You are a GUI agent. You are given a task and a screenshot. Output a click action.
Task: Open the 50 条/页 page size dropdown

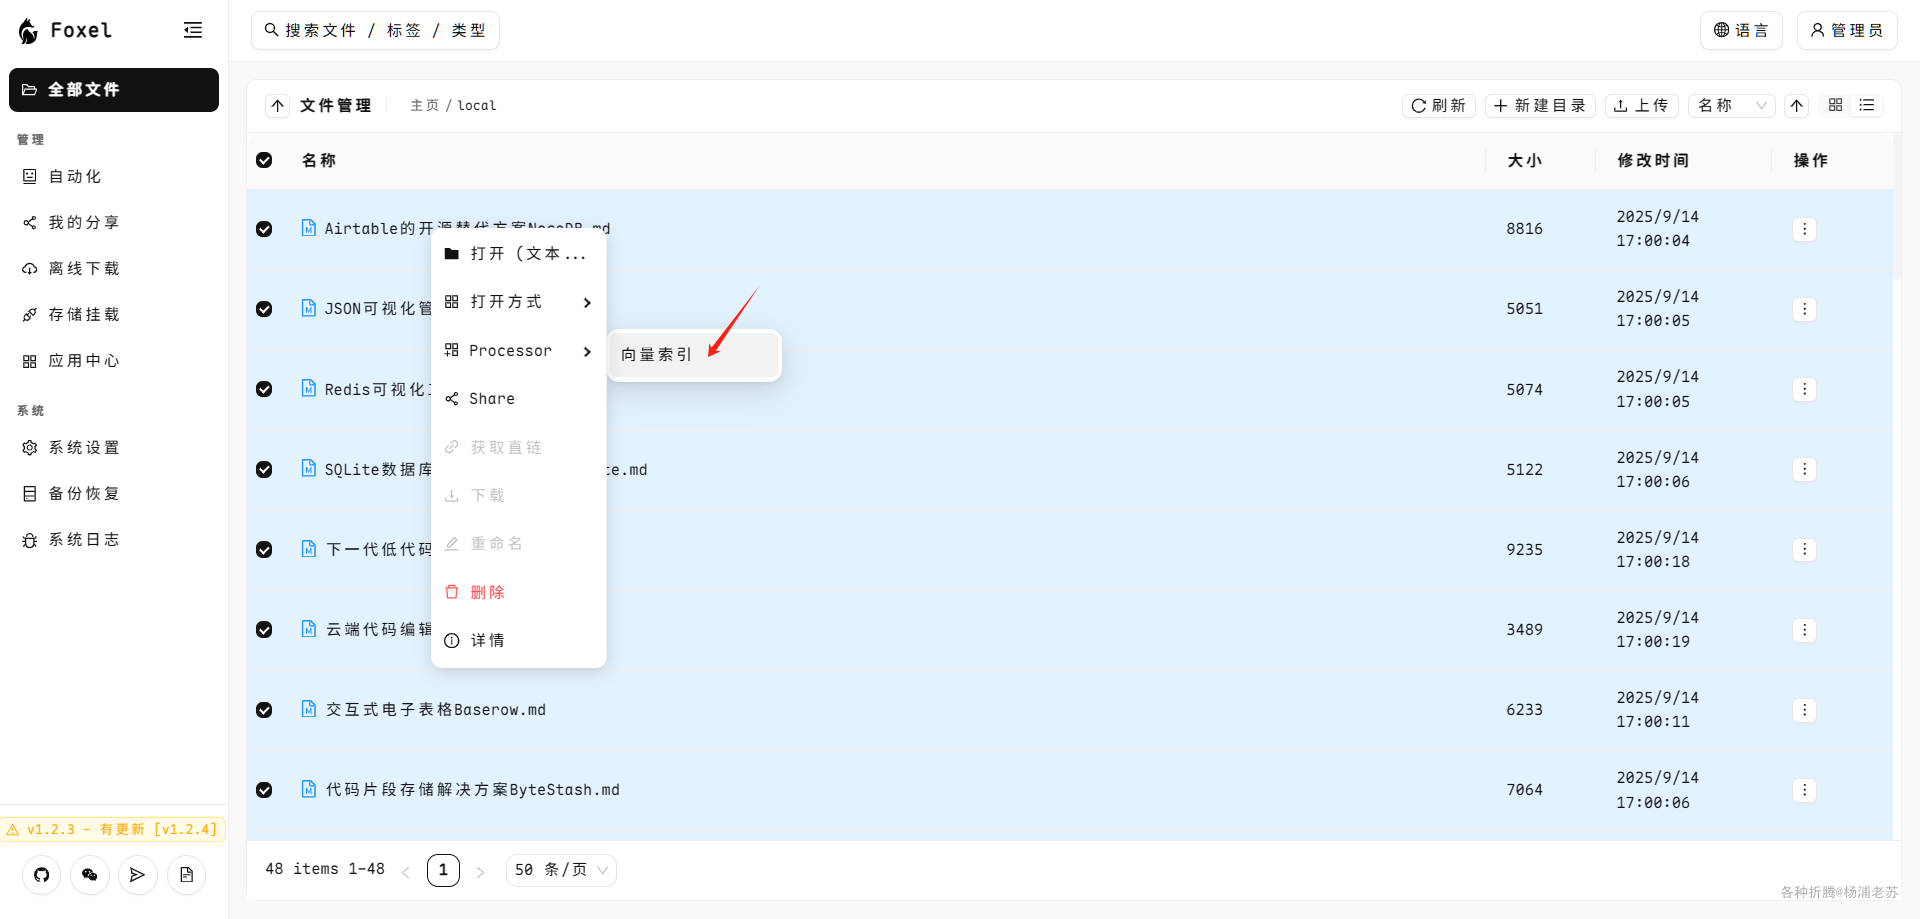[561, 870]
